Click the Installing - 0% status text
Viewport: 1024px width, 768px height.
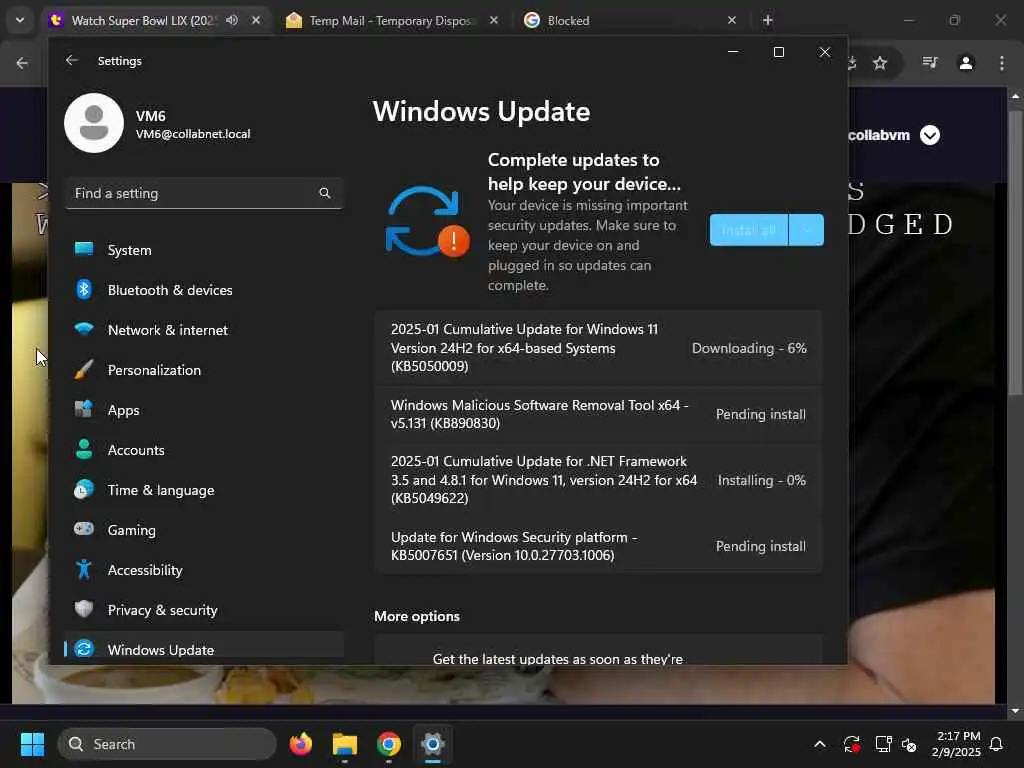(761, 480)
